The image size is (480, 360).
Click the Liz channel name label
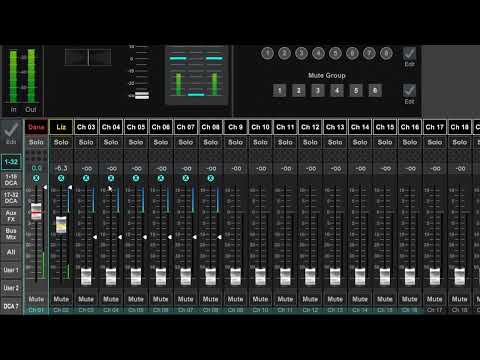61,127
